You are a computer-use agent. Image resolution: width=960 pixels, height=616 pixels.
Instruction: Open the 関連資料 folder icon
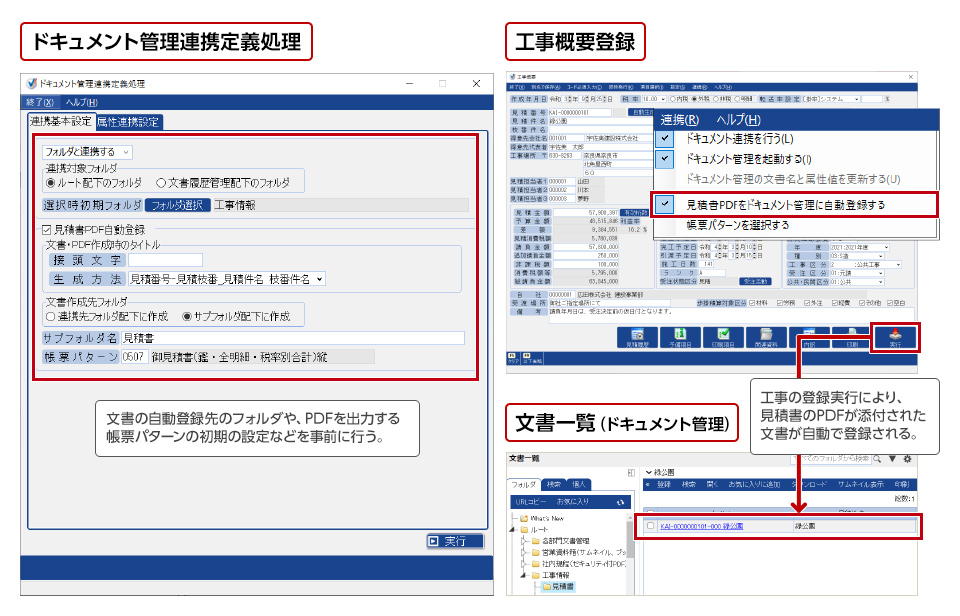click(767, 336)
